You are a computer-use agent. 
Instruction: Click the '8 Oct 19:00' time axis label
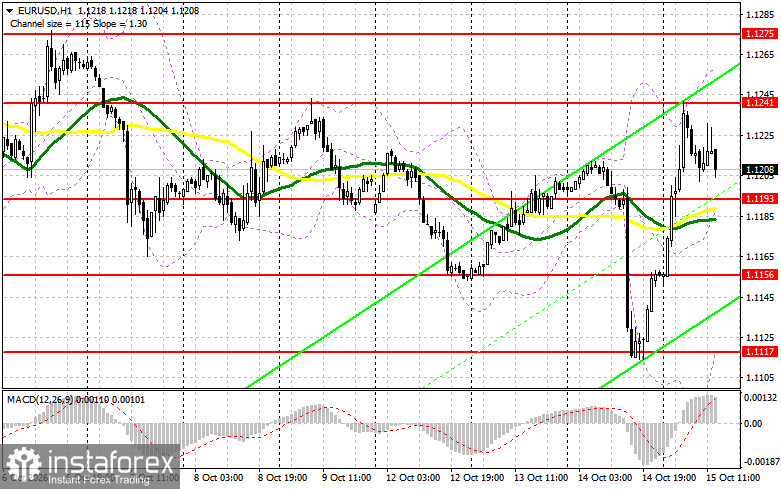(282, 478)
